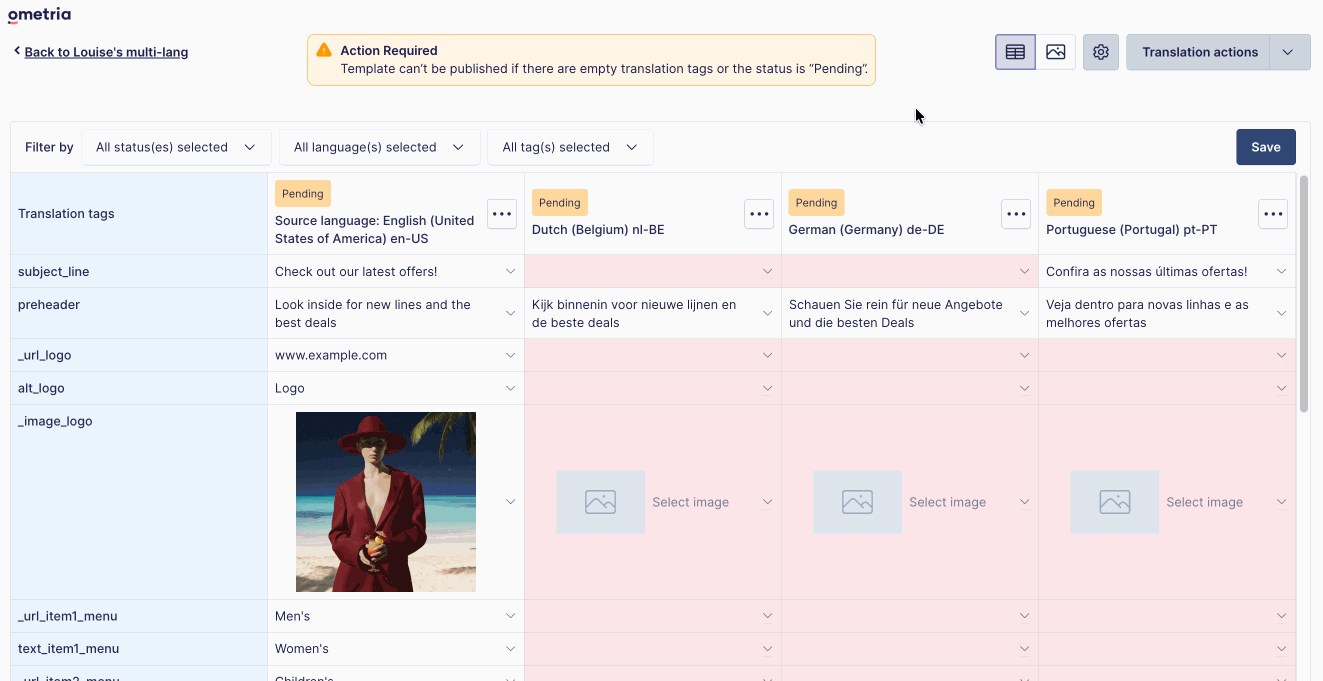Click Pending status badge on Dutch column
1323x681 pixels.
pyautogui.click(x=560, y=203)
